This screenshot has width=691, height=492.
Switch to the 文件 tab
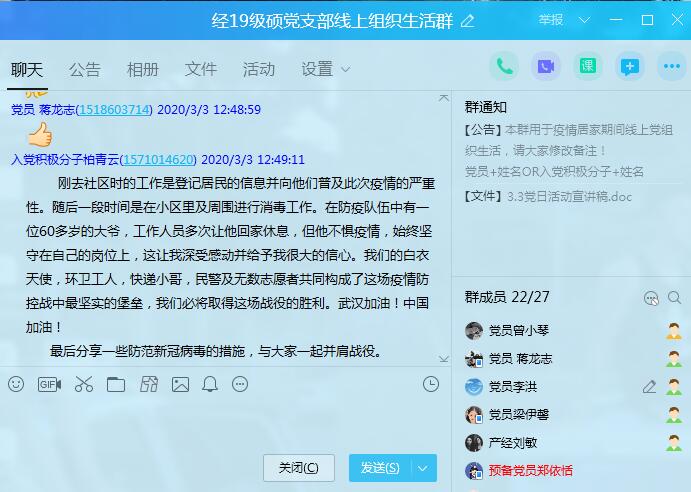[x=201, y=69]
